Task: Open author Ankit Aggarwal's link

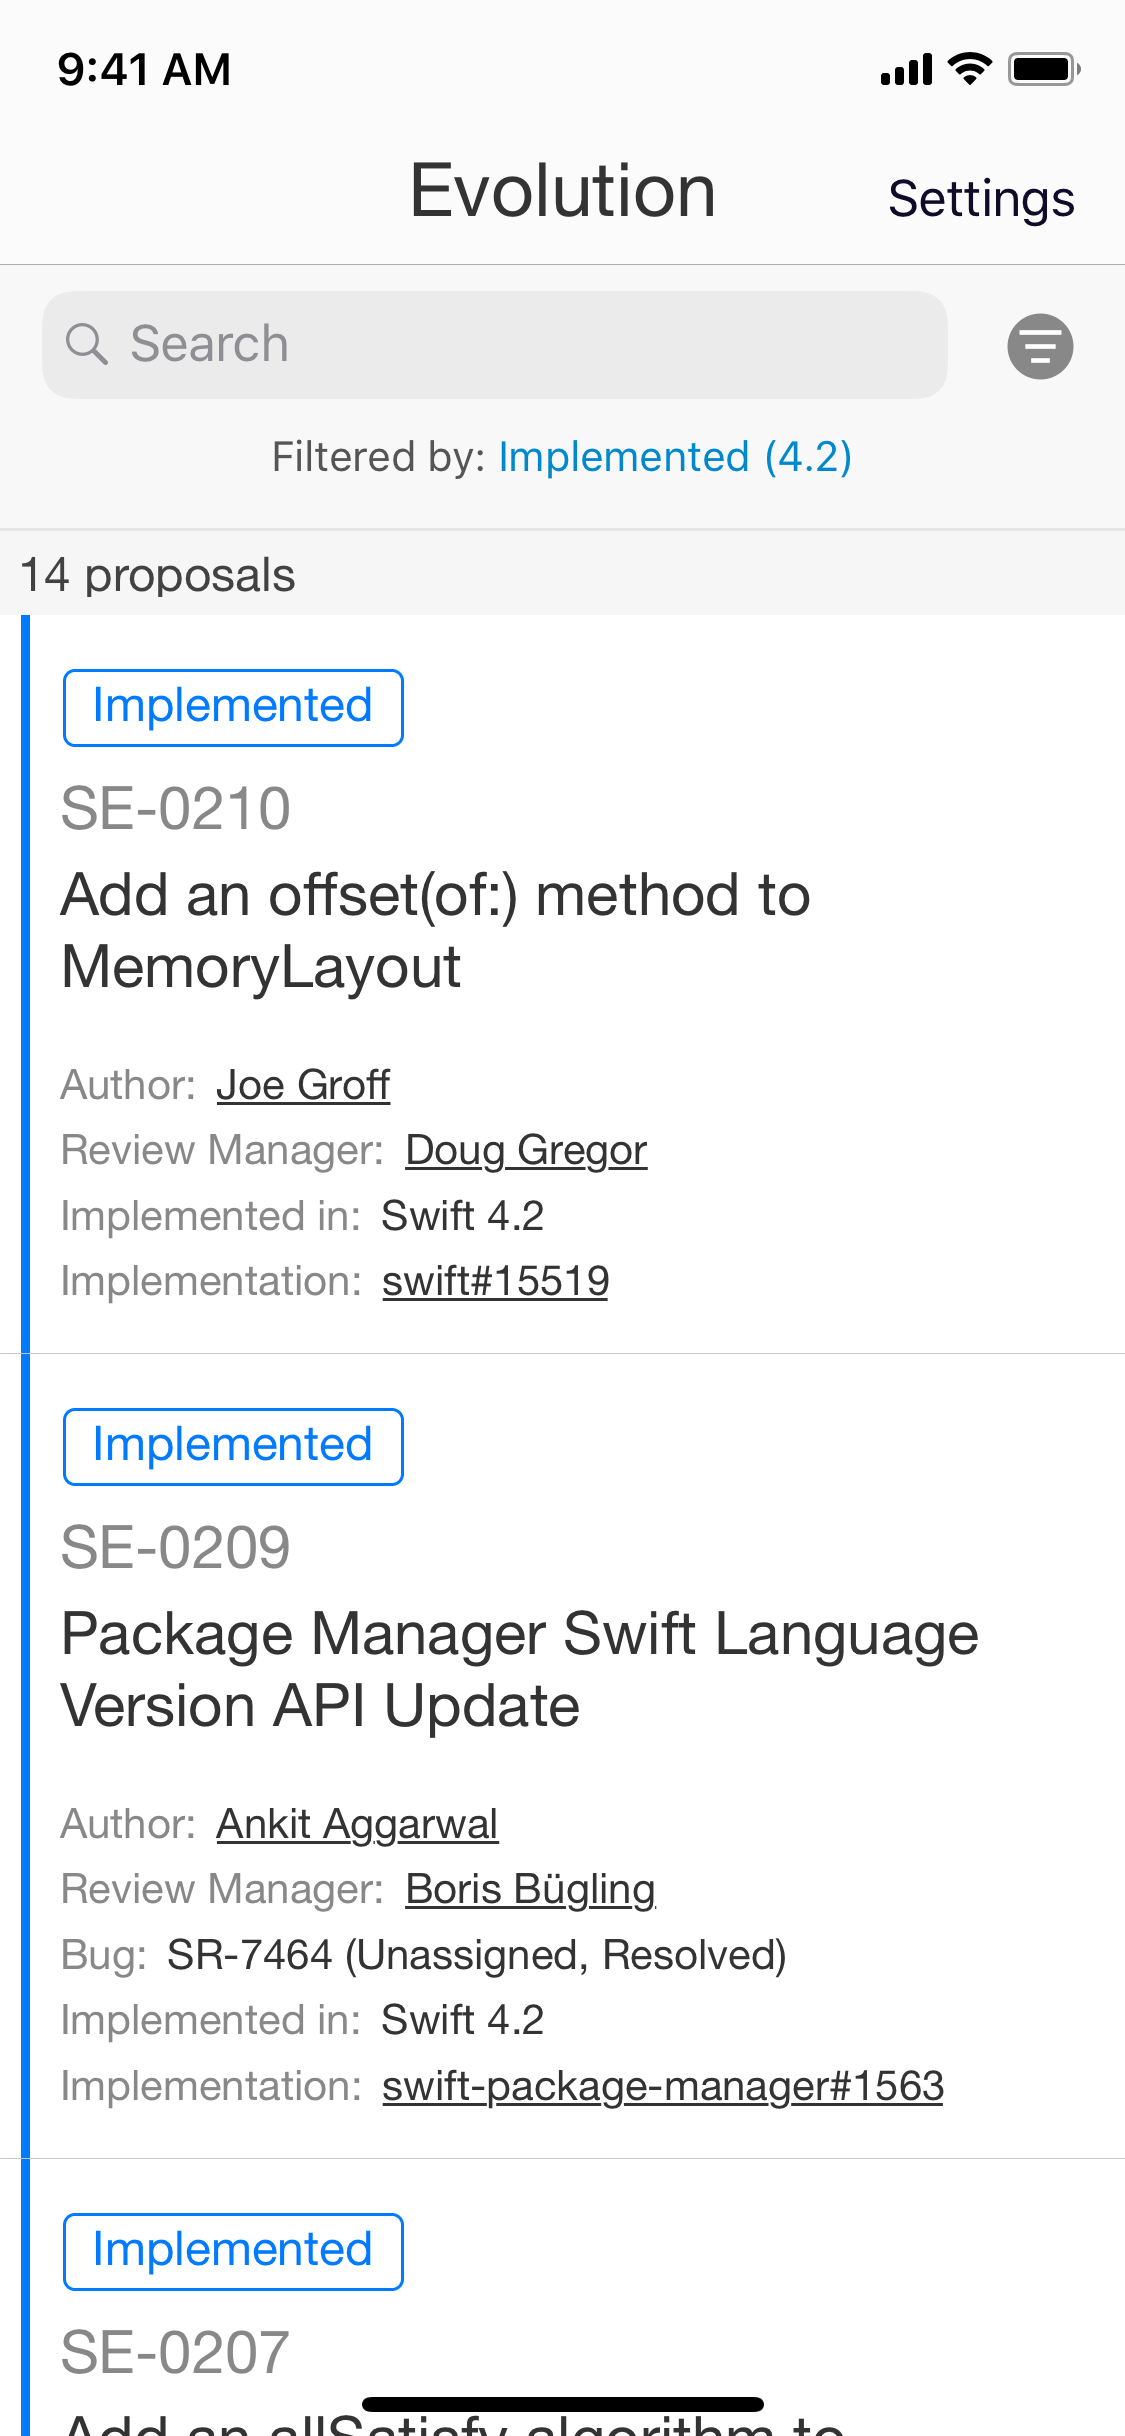Action: [357, 1824]
